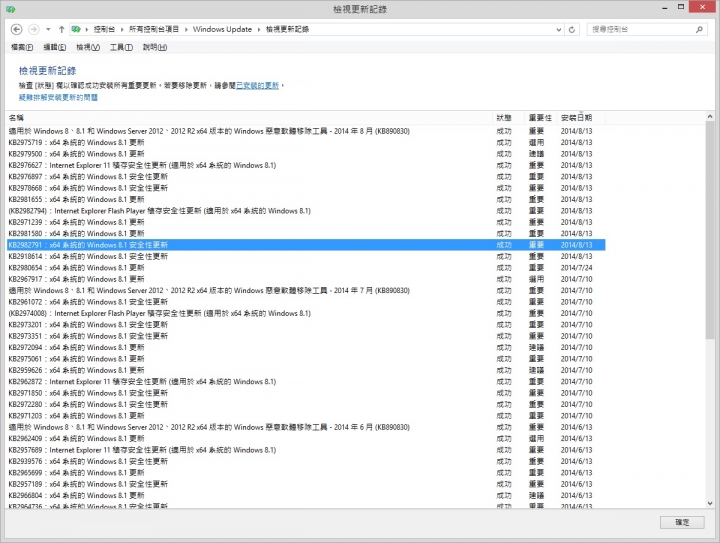Viewport: 720px width, 543px height.
Task: Click the 所有控制台項目 breadcrumb
Action: [154, 29]
